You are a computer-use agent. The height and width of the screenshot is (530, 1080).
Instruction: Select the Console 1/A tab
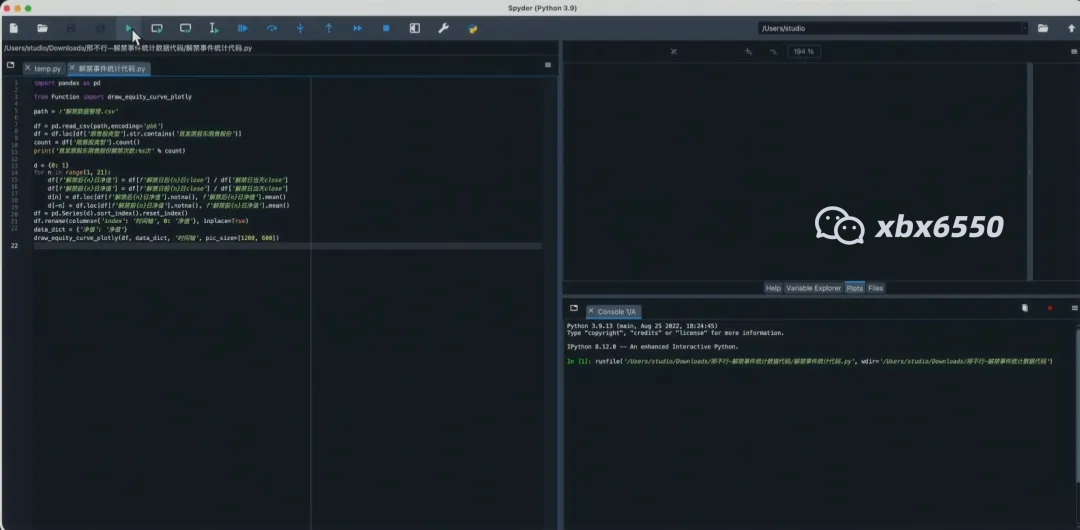tap(616, 312)
